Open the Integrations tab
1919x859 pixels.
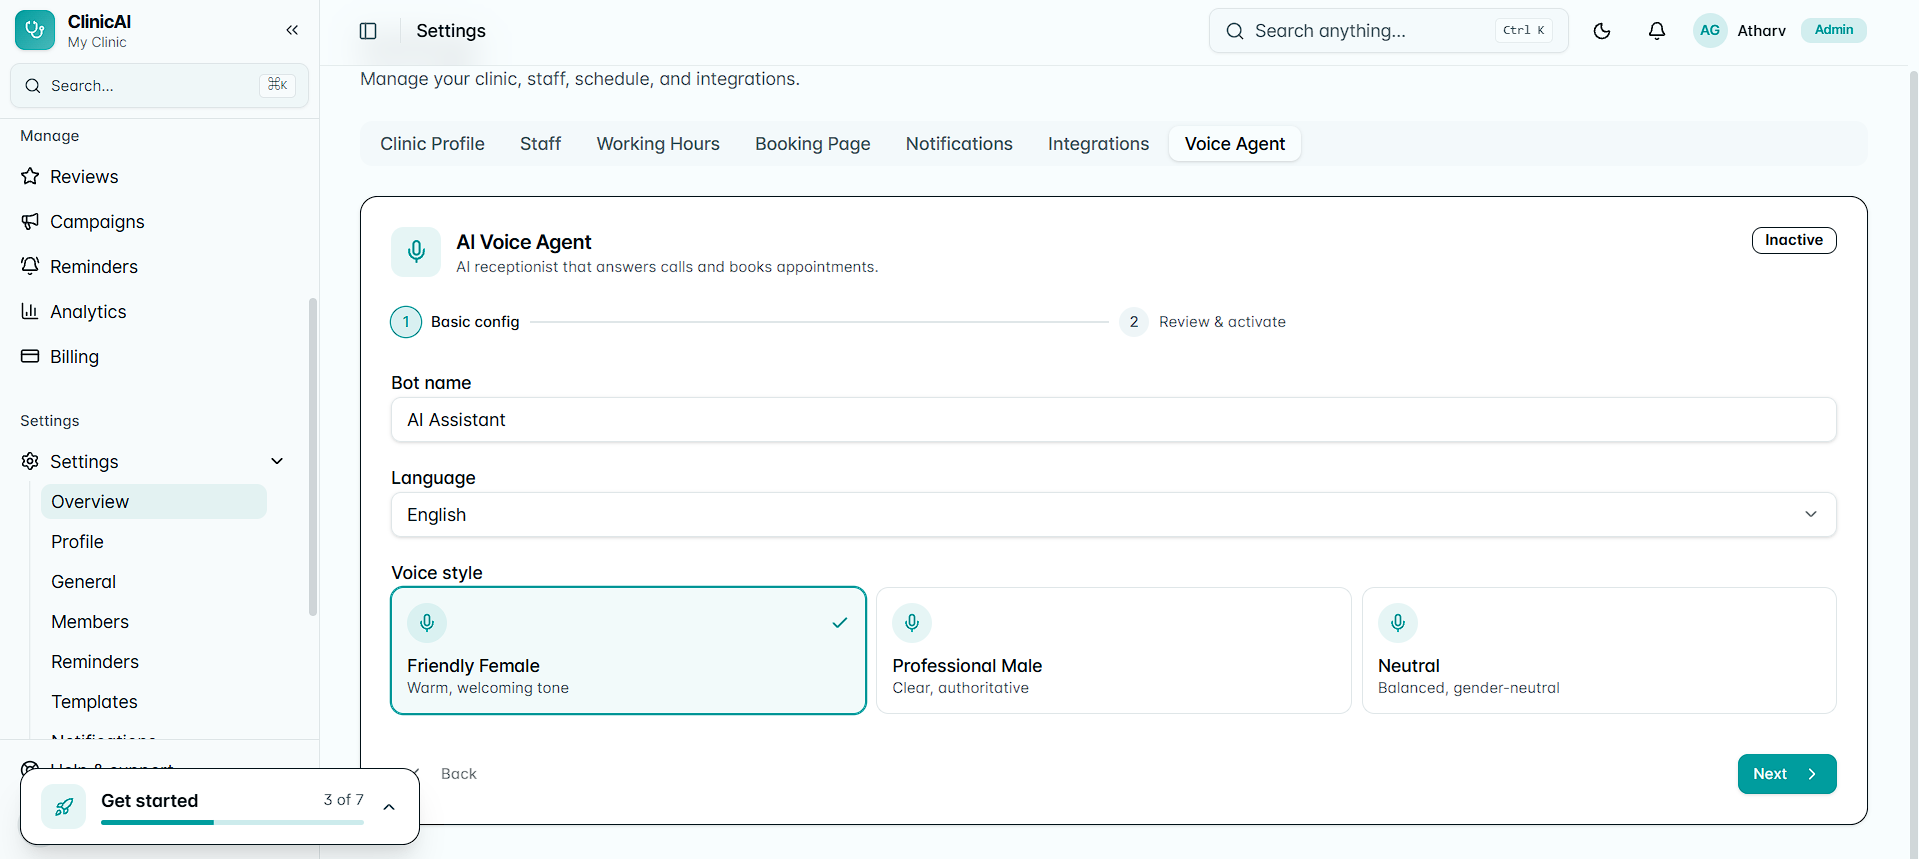(1098, 144)
